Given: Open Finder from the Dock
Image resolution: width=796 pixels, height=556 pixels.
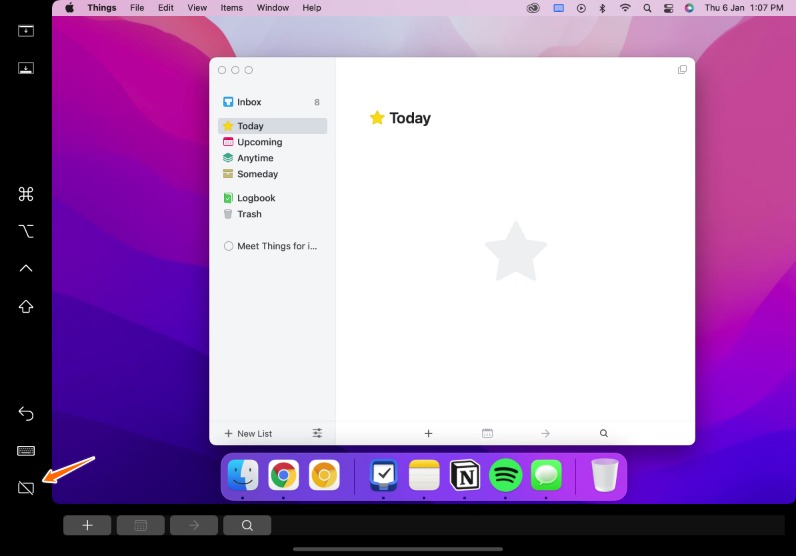Looking at the screenshot, I should pos(243,475).
